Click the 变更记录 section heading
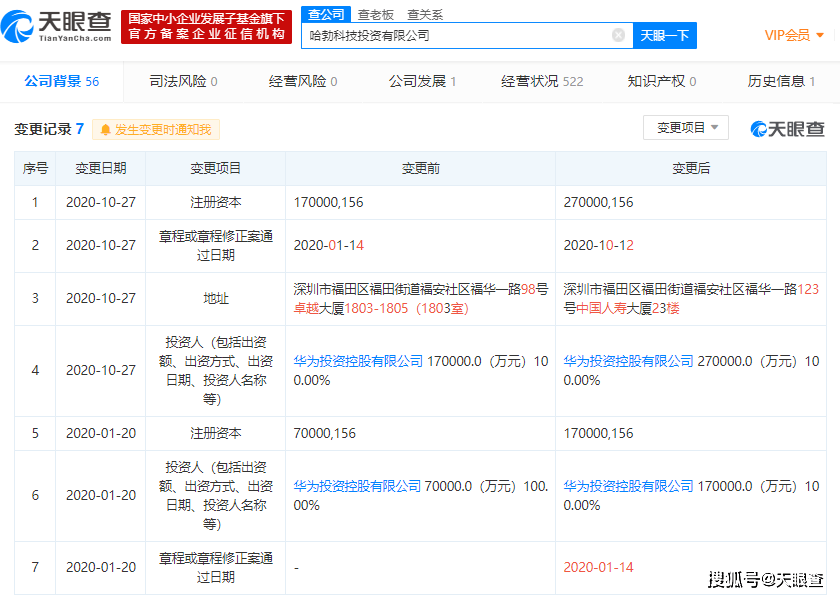Screen dimensions: 840x597 tap(49, 129)
